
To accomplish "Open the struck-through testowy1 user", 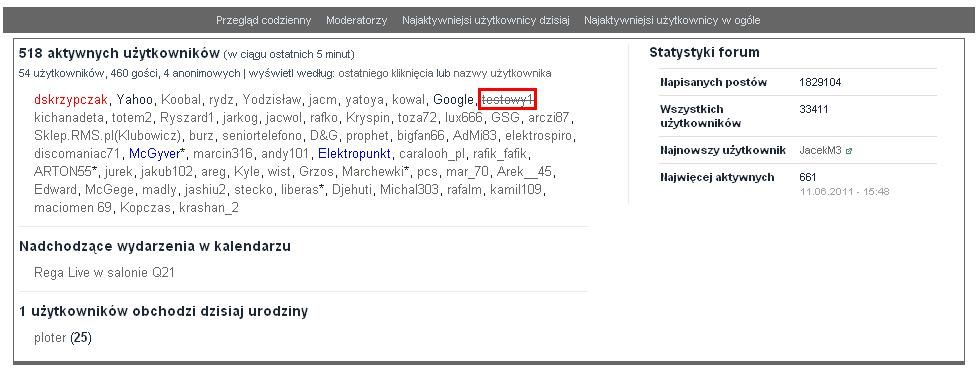I will tap(507, 99).
